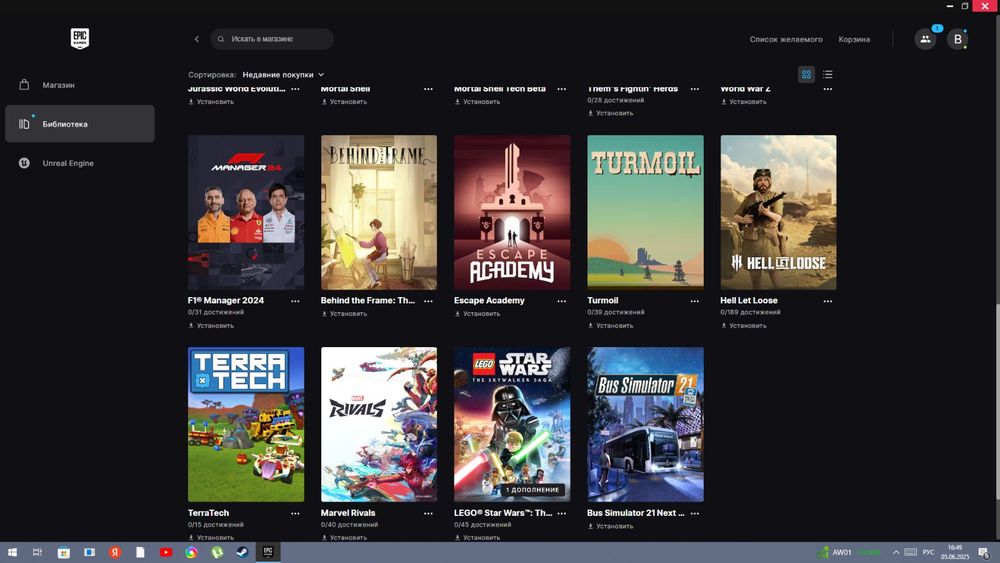Open TerraTech cover art

coord(246,425)
